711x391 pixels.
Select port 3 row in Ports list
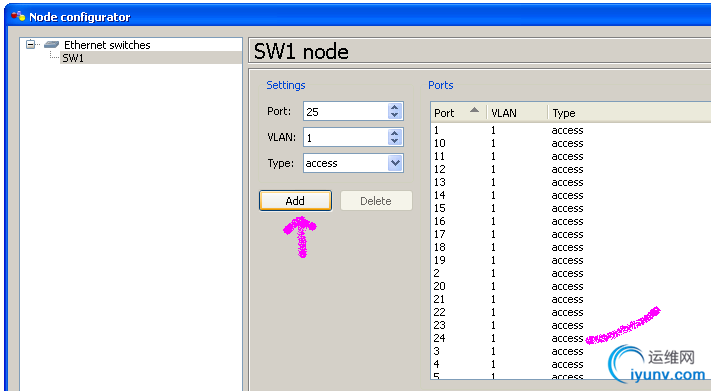571,351
